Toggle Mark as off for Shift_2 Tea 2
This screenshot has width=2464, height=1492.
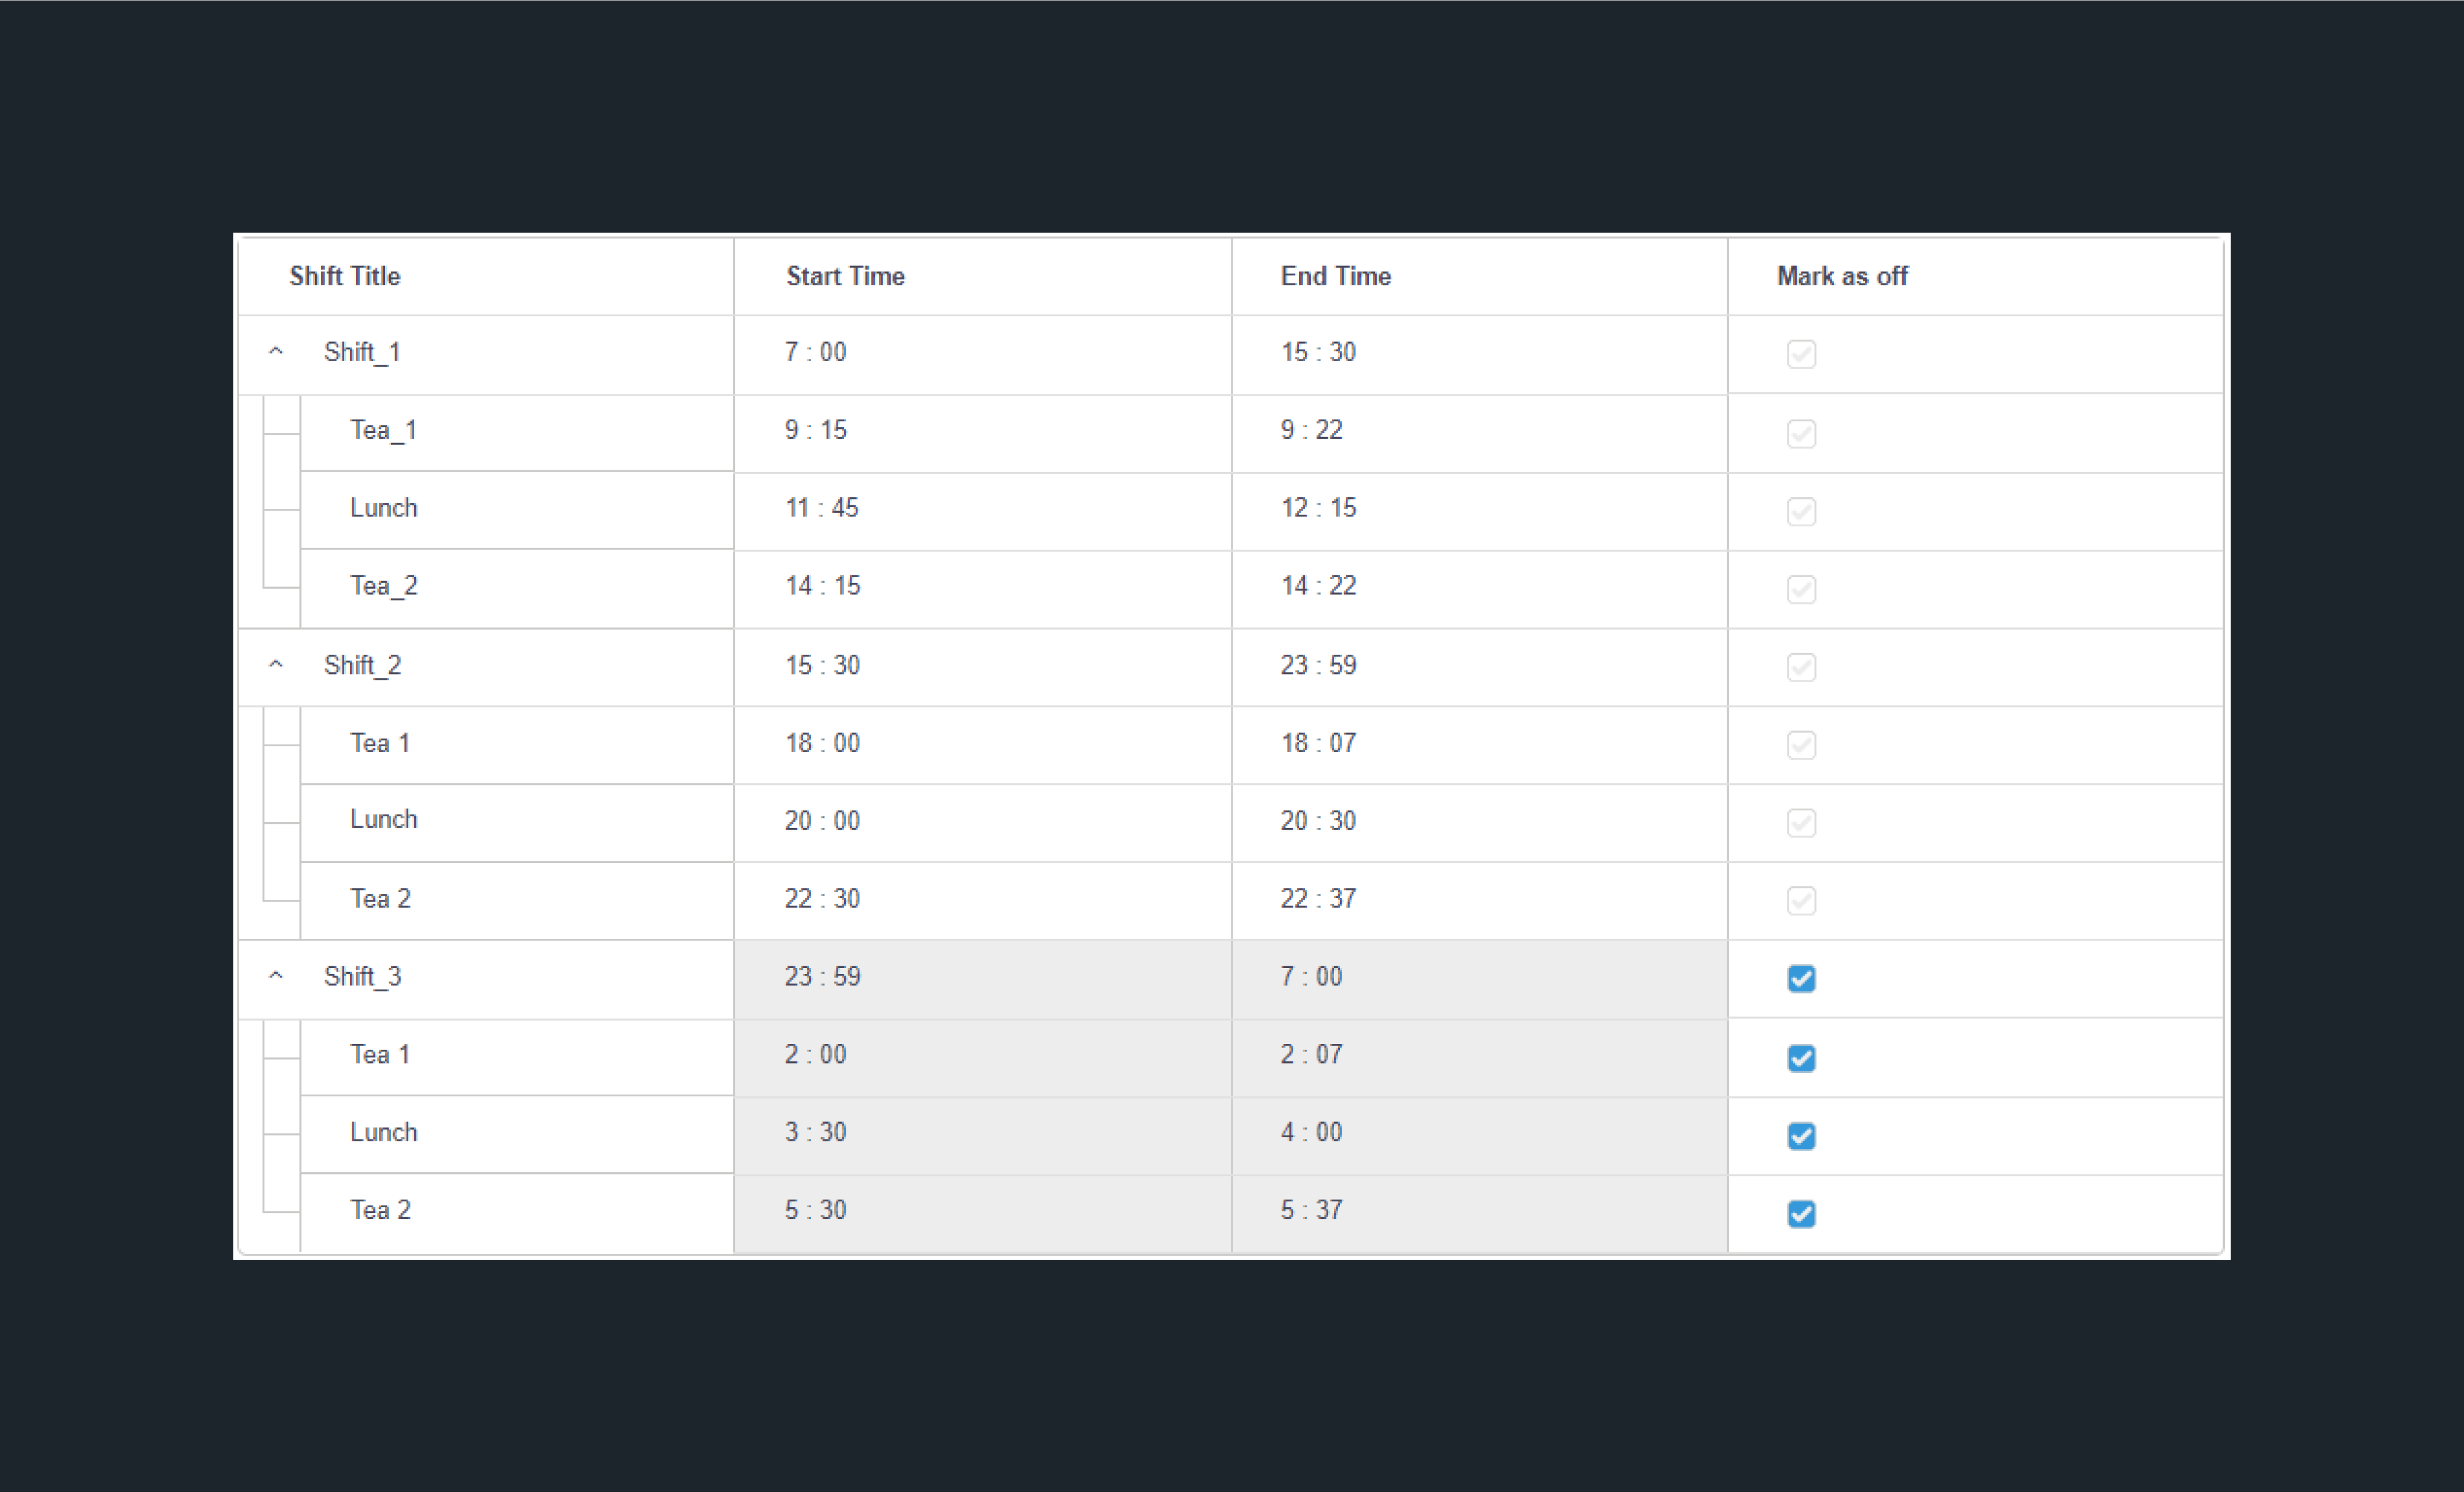click(x=1801, y=901)
